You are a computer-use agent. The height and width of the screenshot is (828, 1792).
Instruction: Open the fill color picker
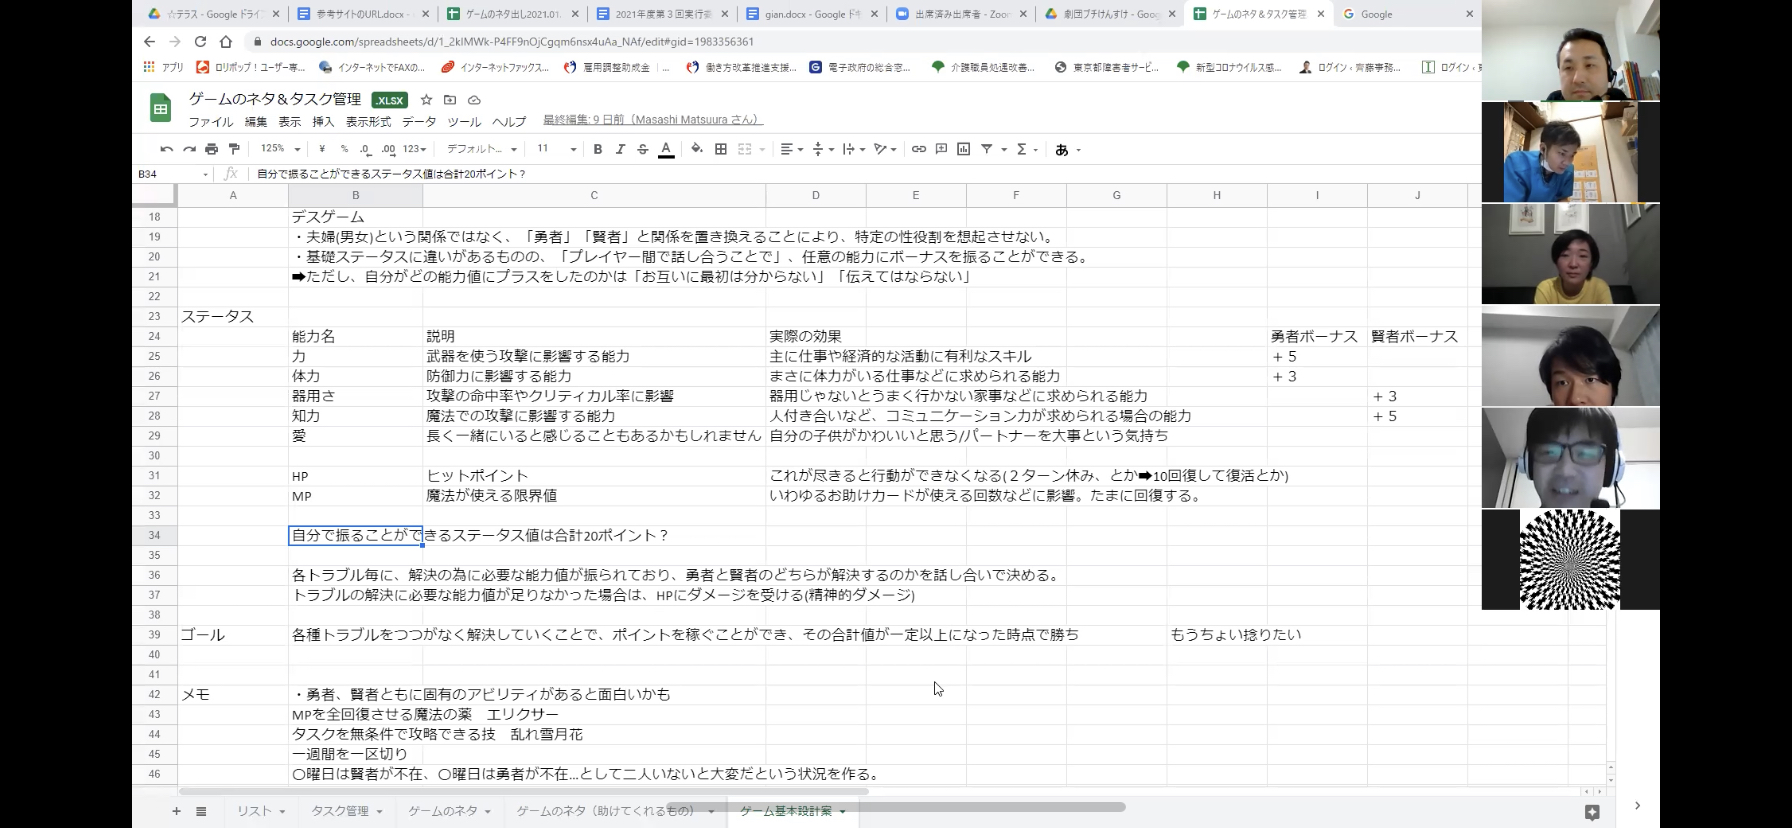pos(697,149)
